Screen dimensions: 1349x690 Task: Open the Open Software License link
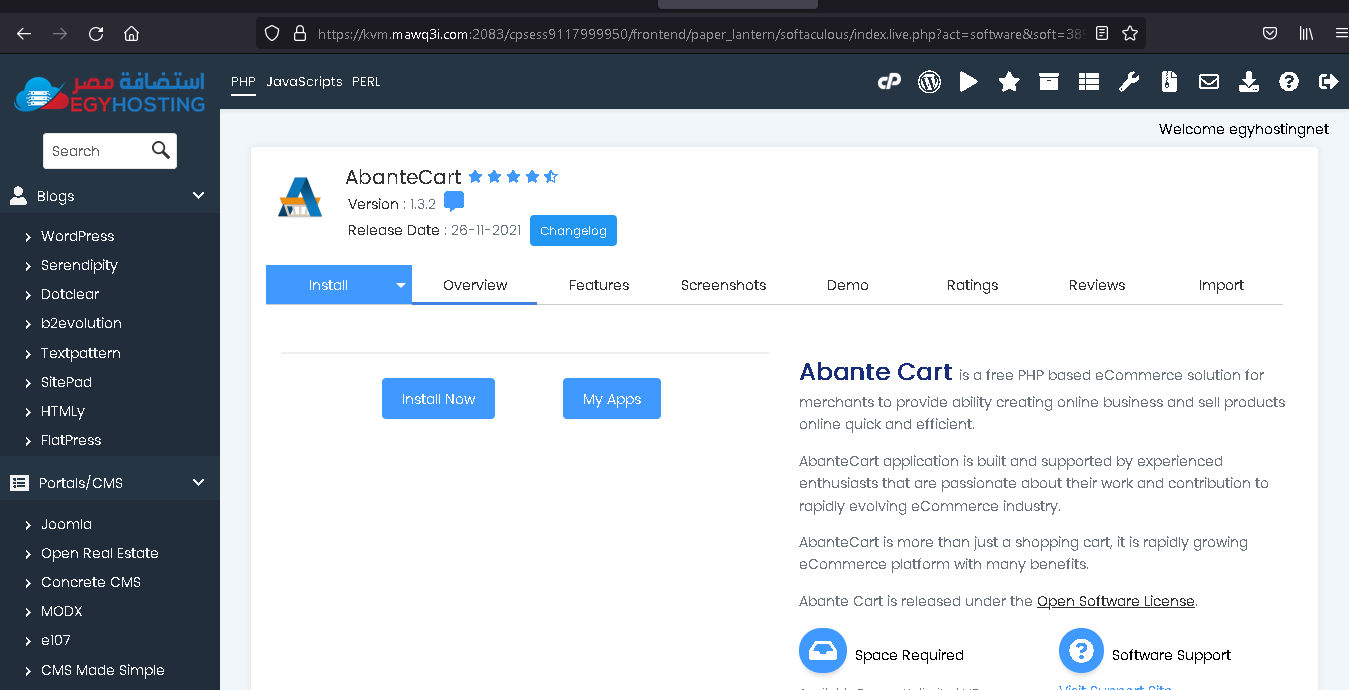click(1116, 601)
